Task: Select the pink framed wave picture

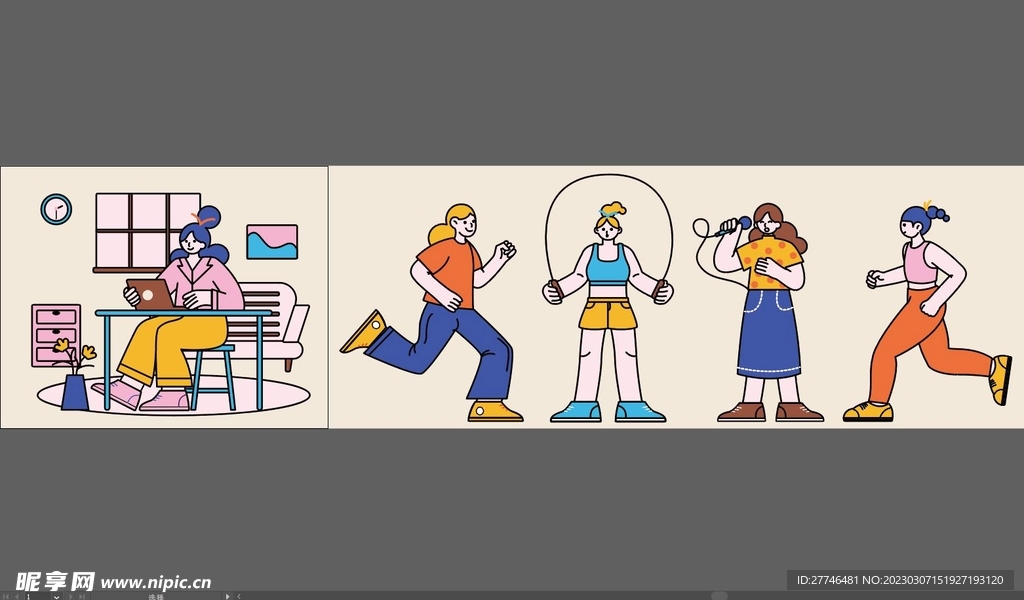Action: [272, 242]
